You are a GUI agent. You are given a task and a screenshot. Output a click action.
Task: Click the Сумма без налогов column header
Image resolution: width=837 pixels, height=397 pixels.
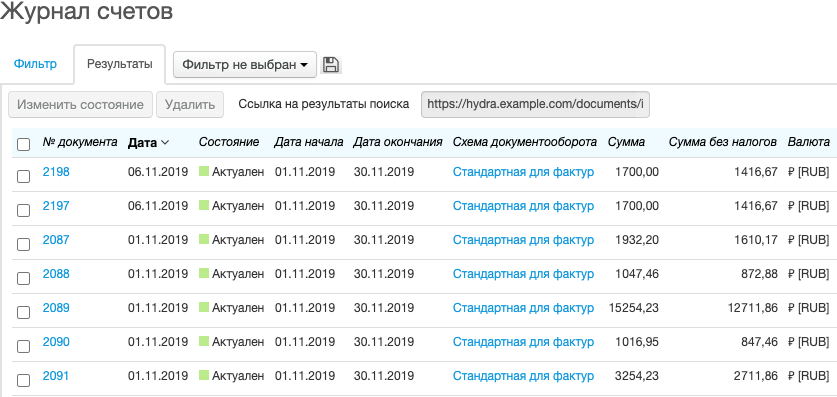point(722,142)
